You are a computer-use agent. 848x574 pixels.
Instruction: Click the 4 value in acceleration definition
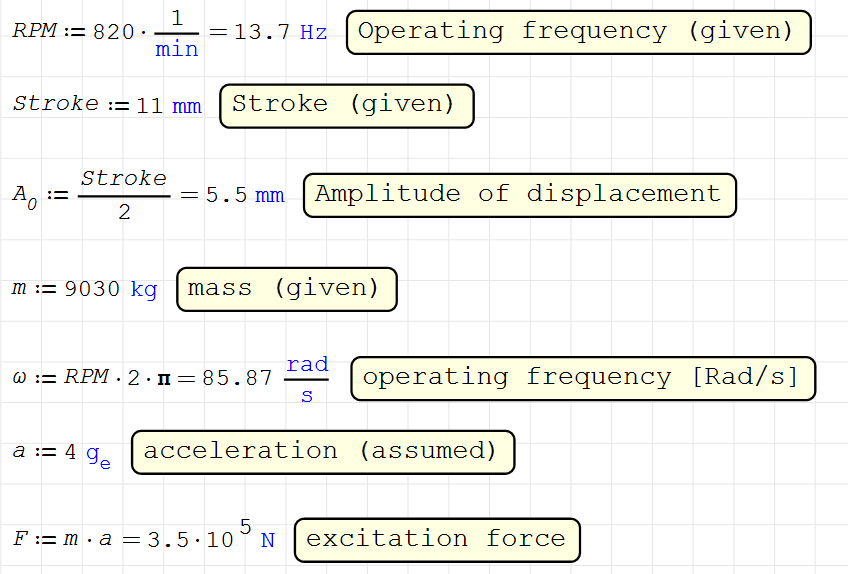tap(71, 452)
